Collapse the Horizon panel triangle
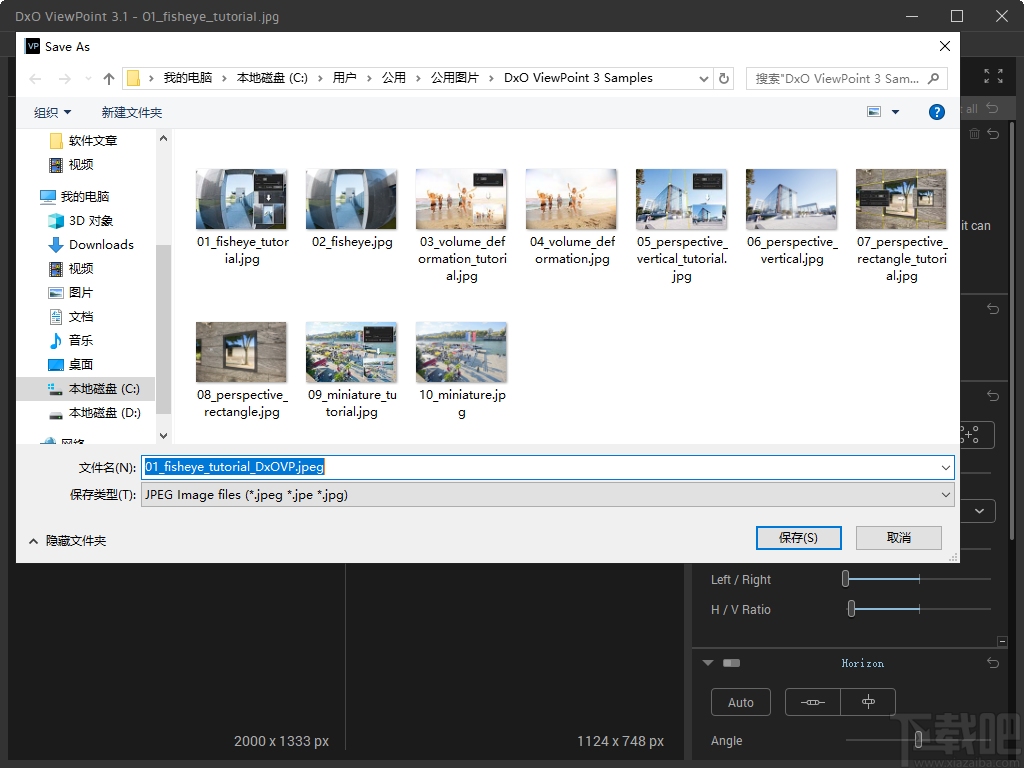This screenshot has height=768, width=1024. coord(708,663)
